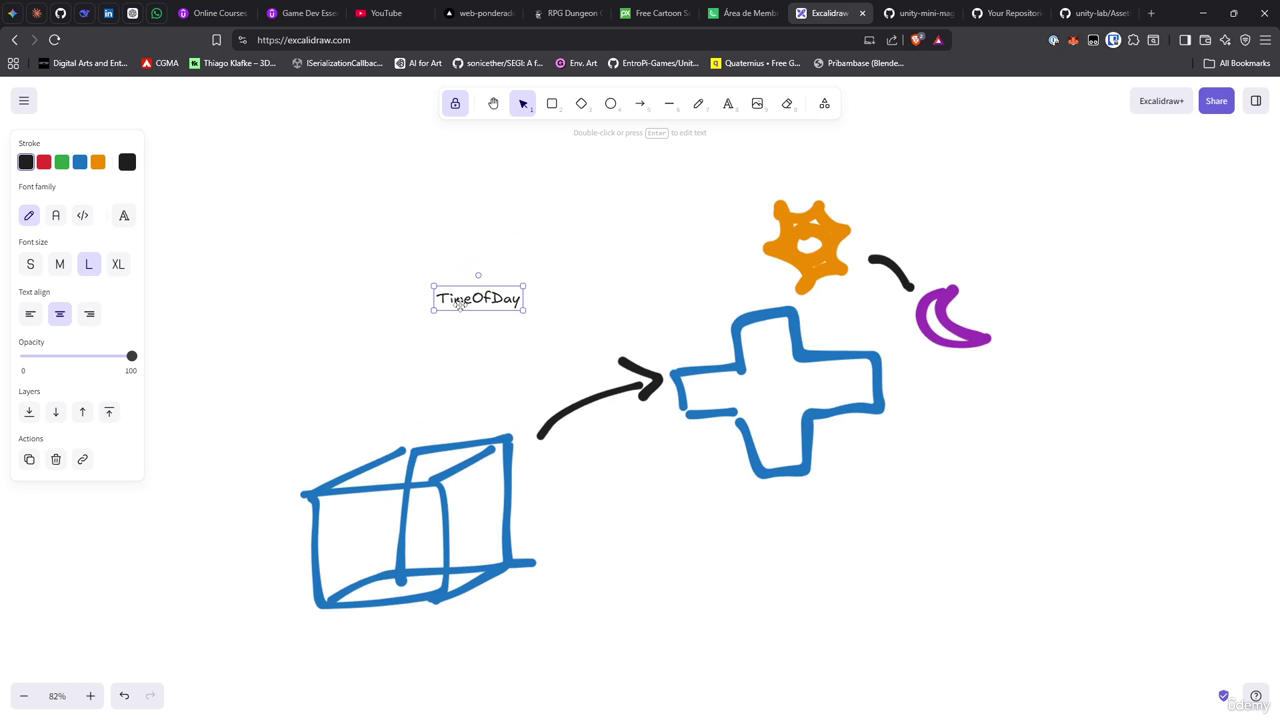The height and width of the screenshot is (720, 1280).
Task: Select the Hand panning tool
Action: pyautogui.click(x=493, y=103)
